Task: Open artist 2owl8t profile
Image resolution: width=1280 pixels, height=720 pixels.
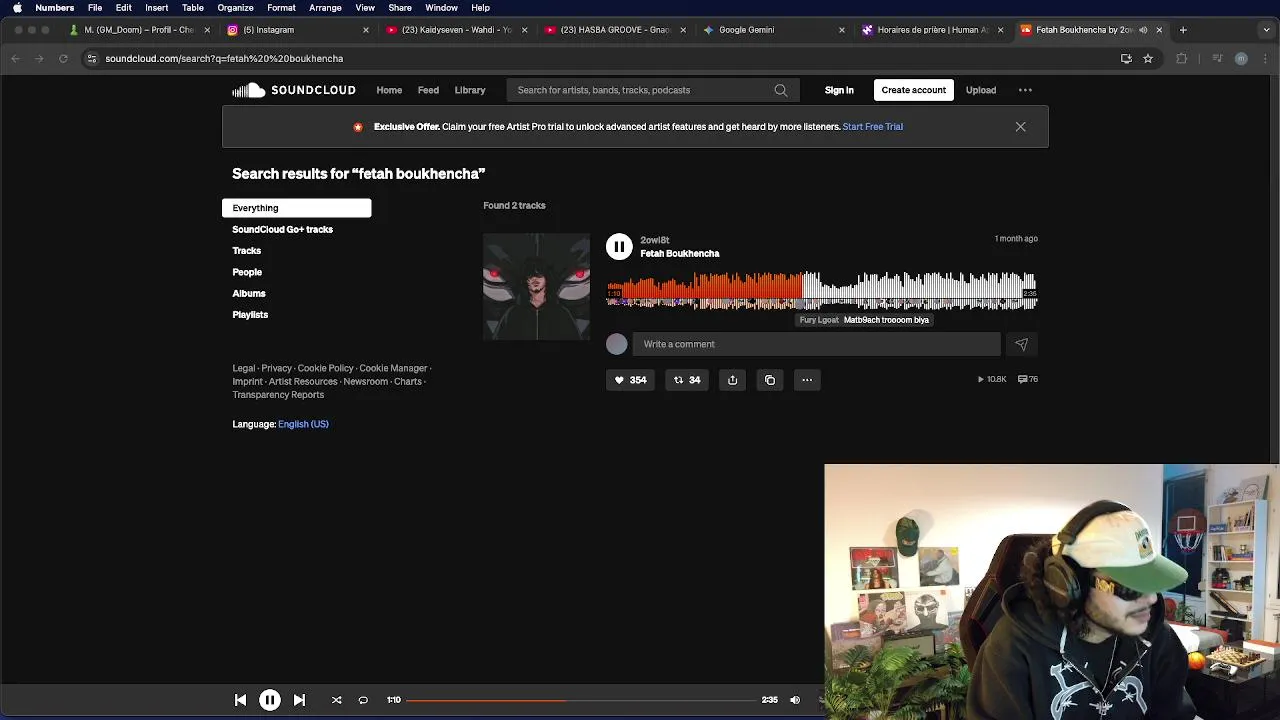Action: click(655, 240)
